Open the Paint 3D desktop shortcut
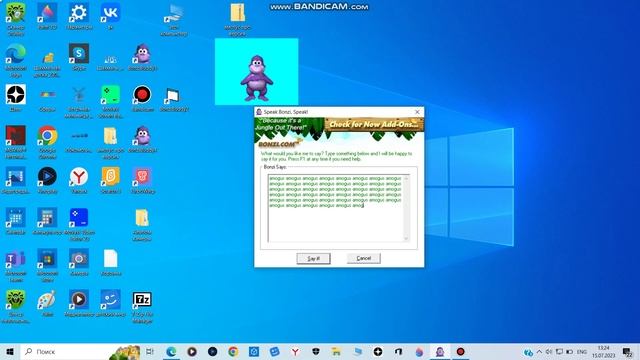640x360 pixels. click(47, 16)
